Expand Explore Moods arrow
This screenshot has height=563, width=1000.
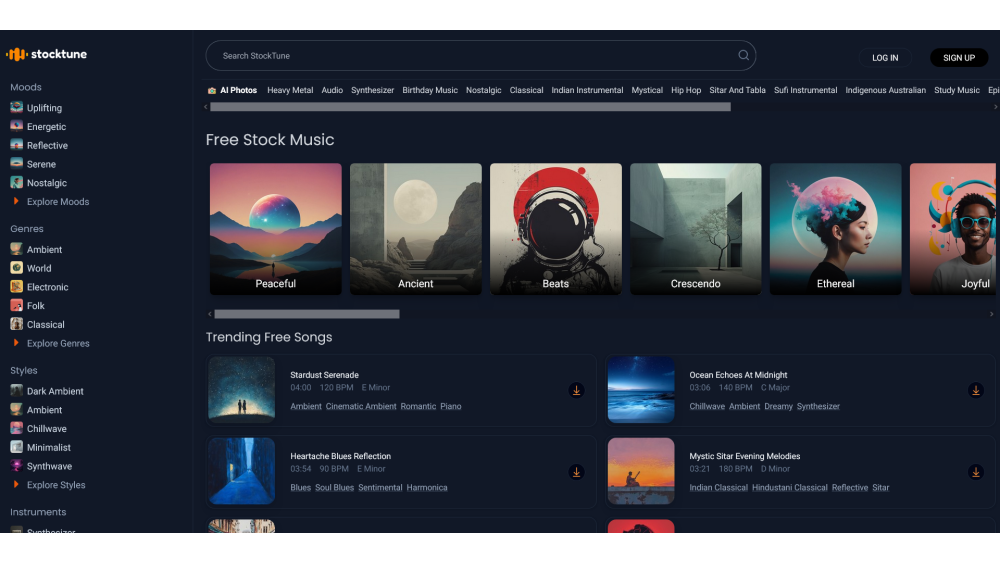click(16, 201)
